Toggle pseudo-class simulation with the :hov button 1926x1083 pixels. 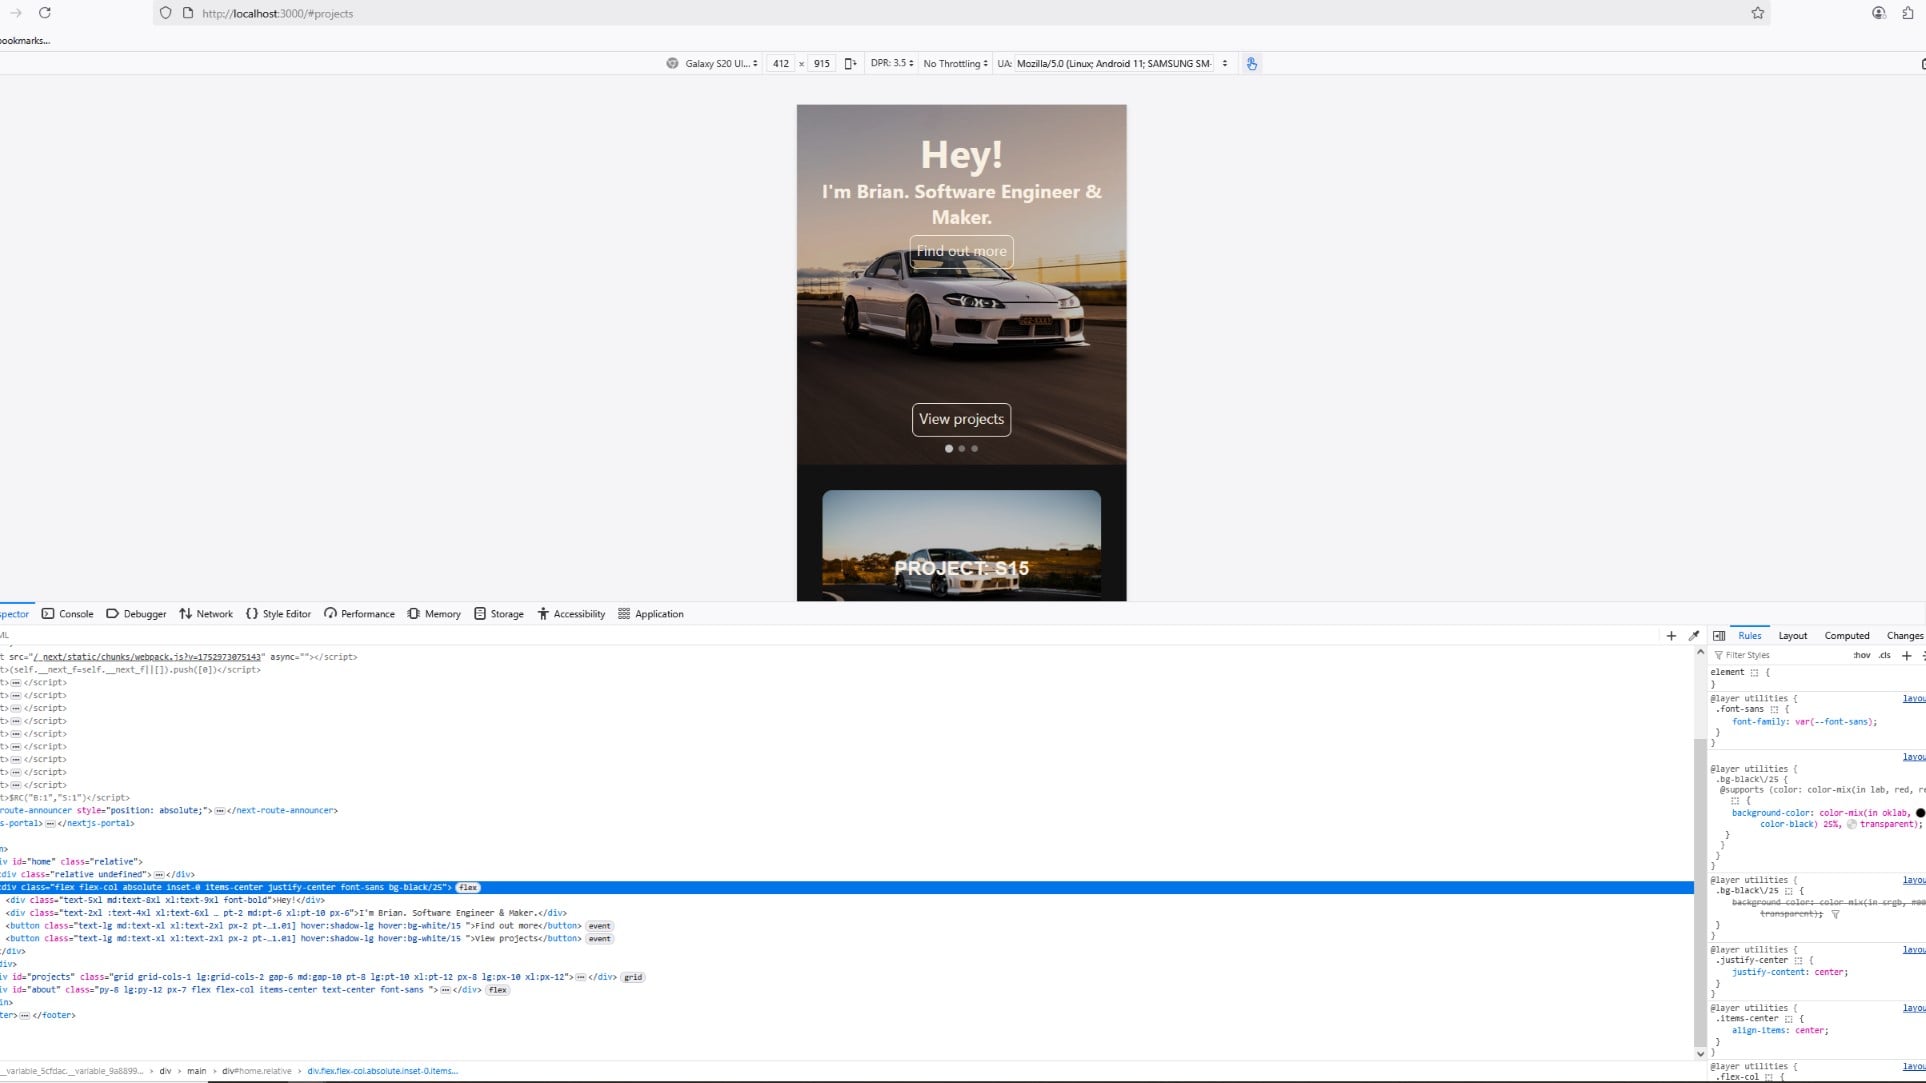tap(1860, 655)
